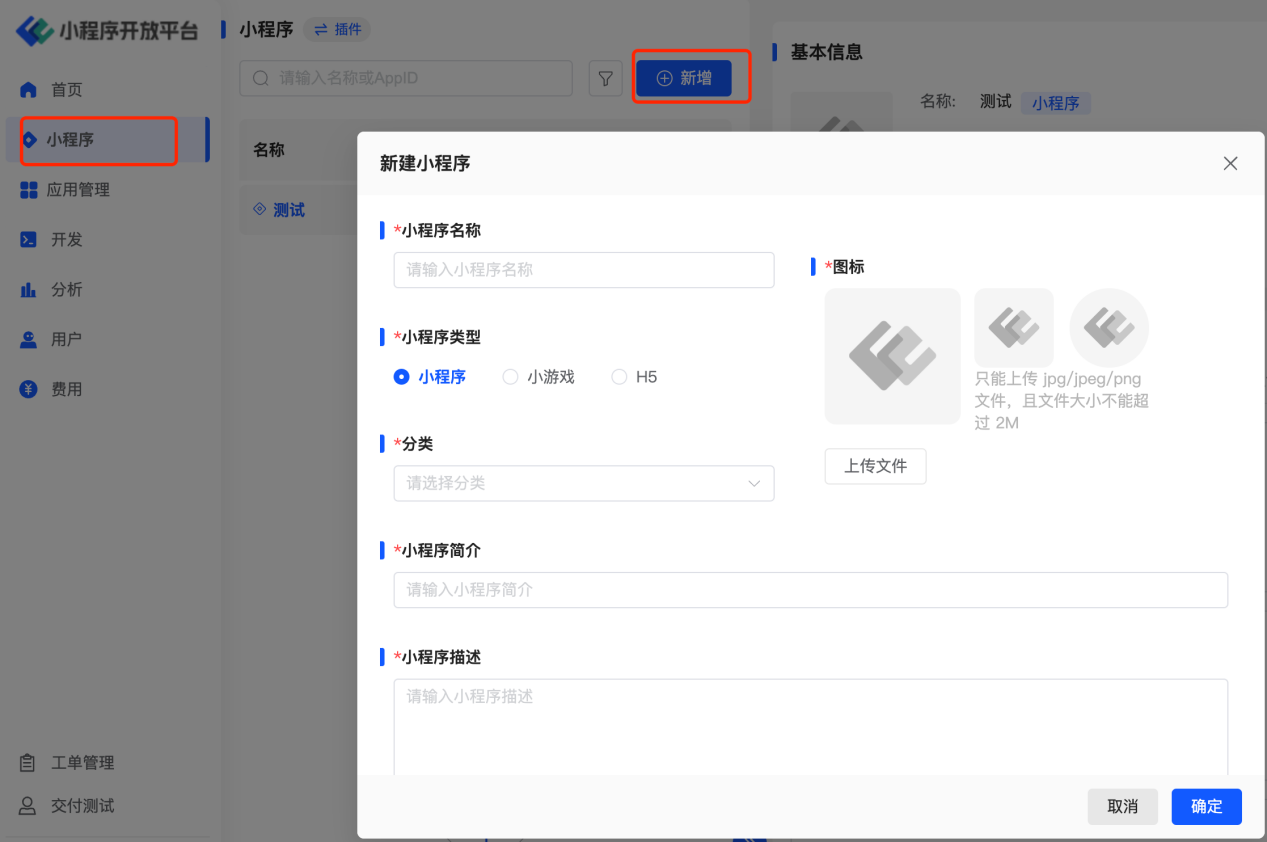Click the 费用 yen coin icon

[29, 390]
